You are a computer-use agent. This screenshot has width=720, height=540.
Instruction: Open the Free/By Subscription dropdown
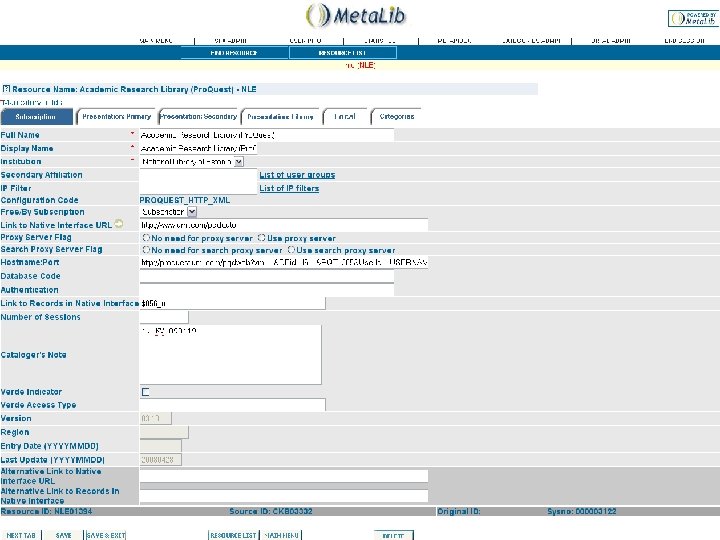point(168,212)
